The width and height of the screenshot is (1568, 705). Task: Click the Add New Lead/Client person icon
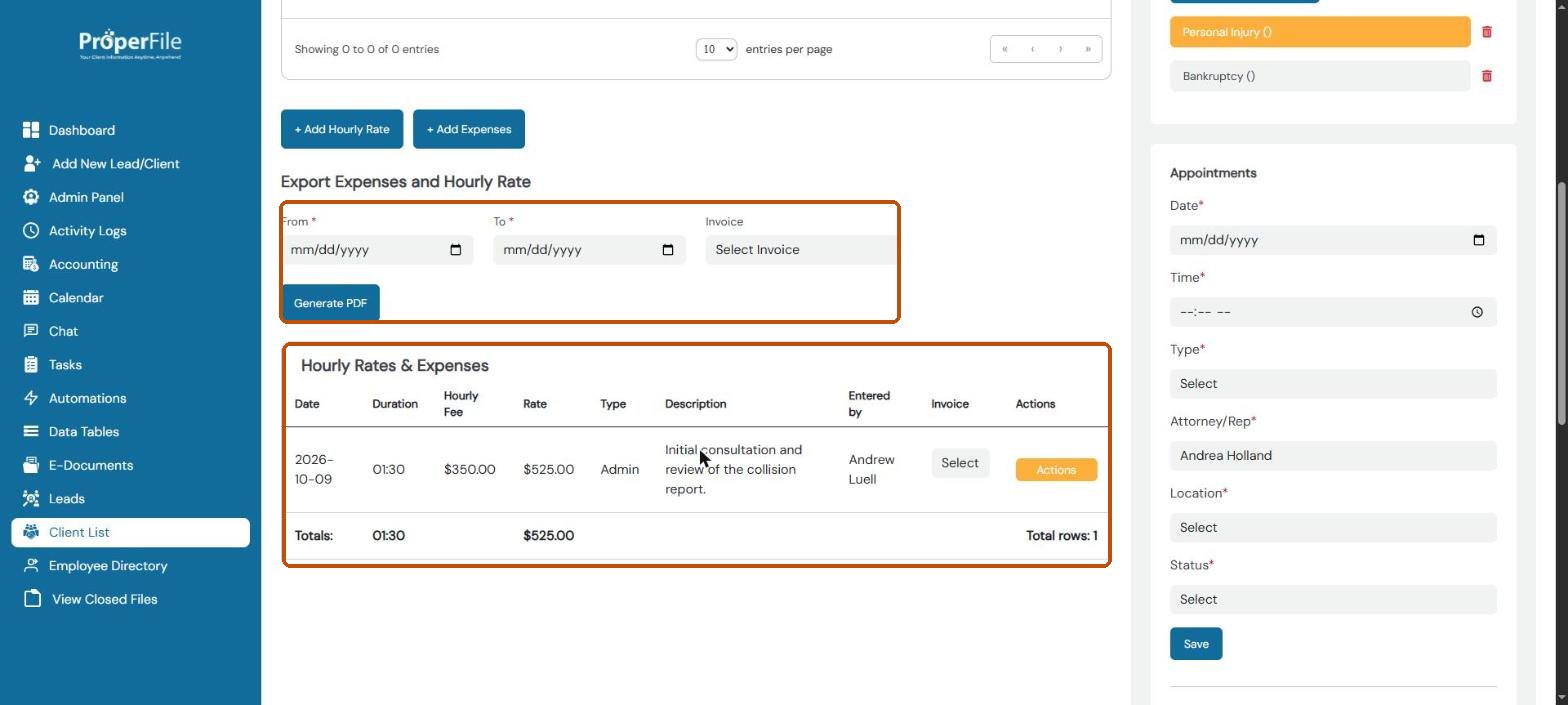[32, 163]
